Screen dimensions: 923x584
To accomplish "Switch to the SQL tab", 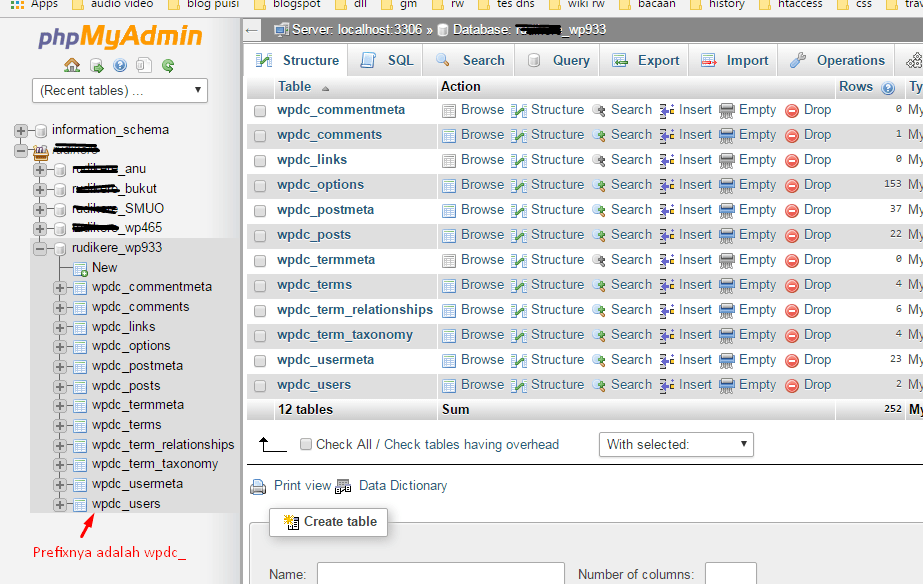I will [386, 61].
